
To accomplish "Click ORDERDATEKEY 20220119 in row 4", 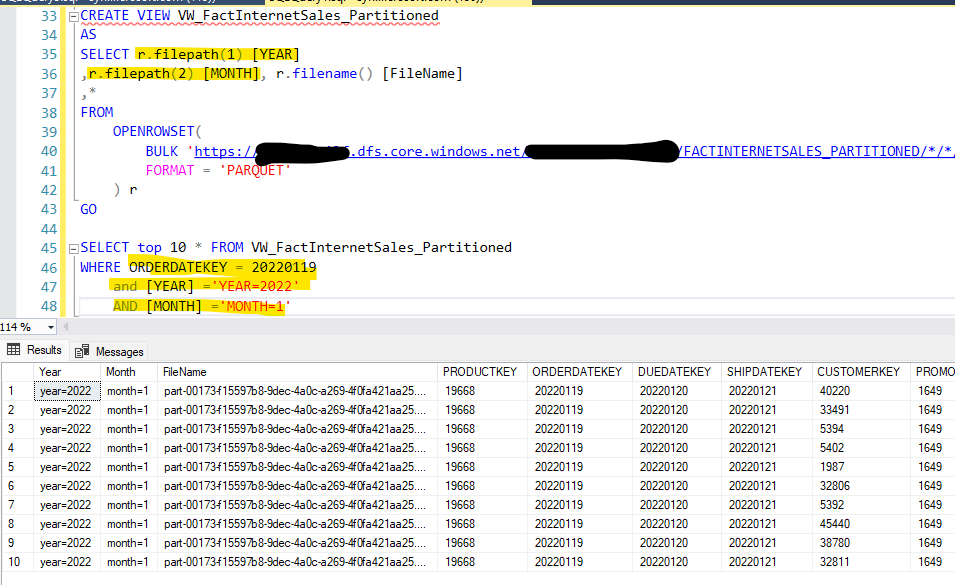I will [x=580, y=448].
